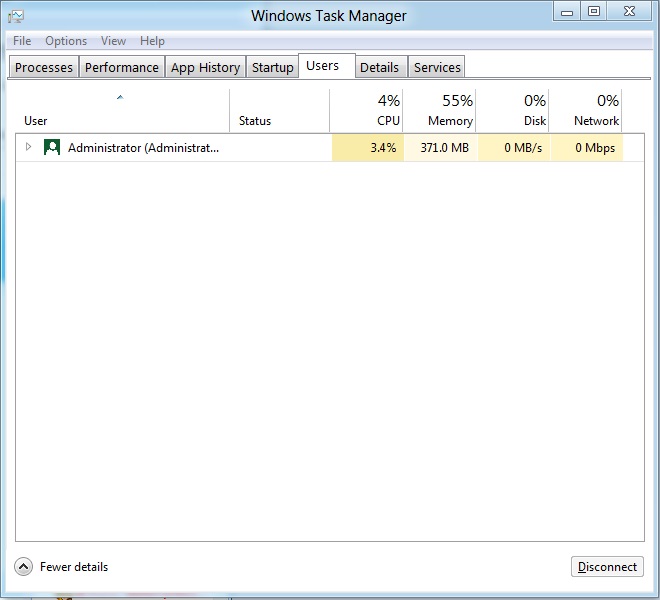660x600 pixels.
Task: Maximize the Task Manager window
Action: tap(594, 11)
